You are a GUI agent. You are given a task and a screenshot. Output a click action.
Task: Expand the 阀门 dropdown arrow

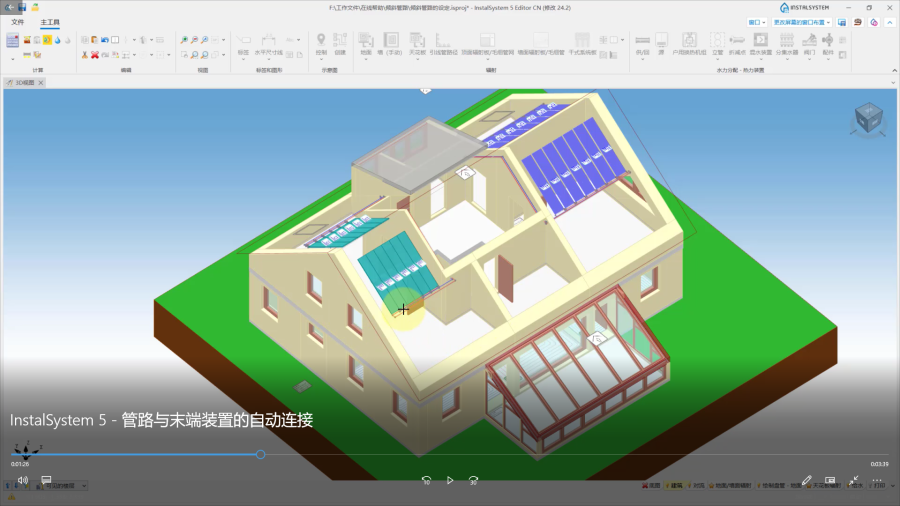click(809, 59)
